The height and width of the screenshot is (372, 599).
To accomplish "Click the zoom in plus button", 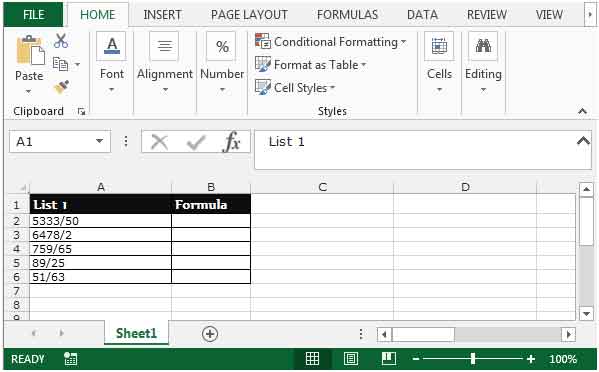I will pos(530,359).
